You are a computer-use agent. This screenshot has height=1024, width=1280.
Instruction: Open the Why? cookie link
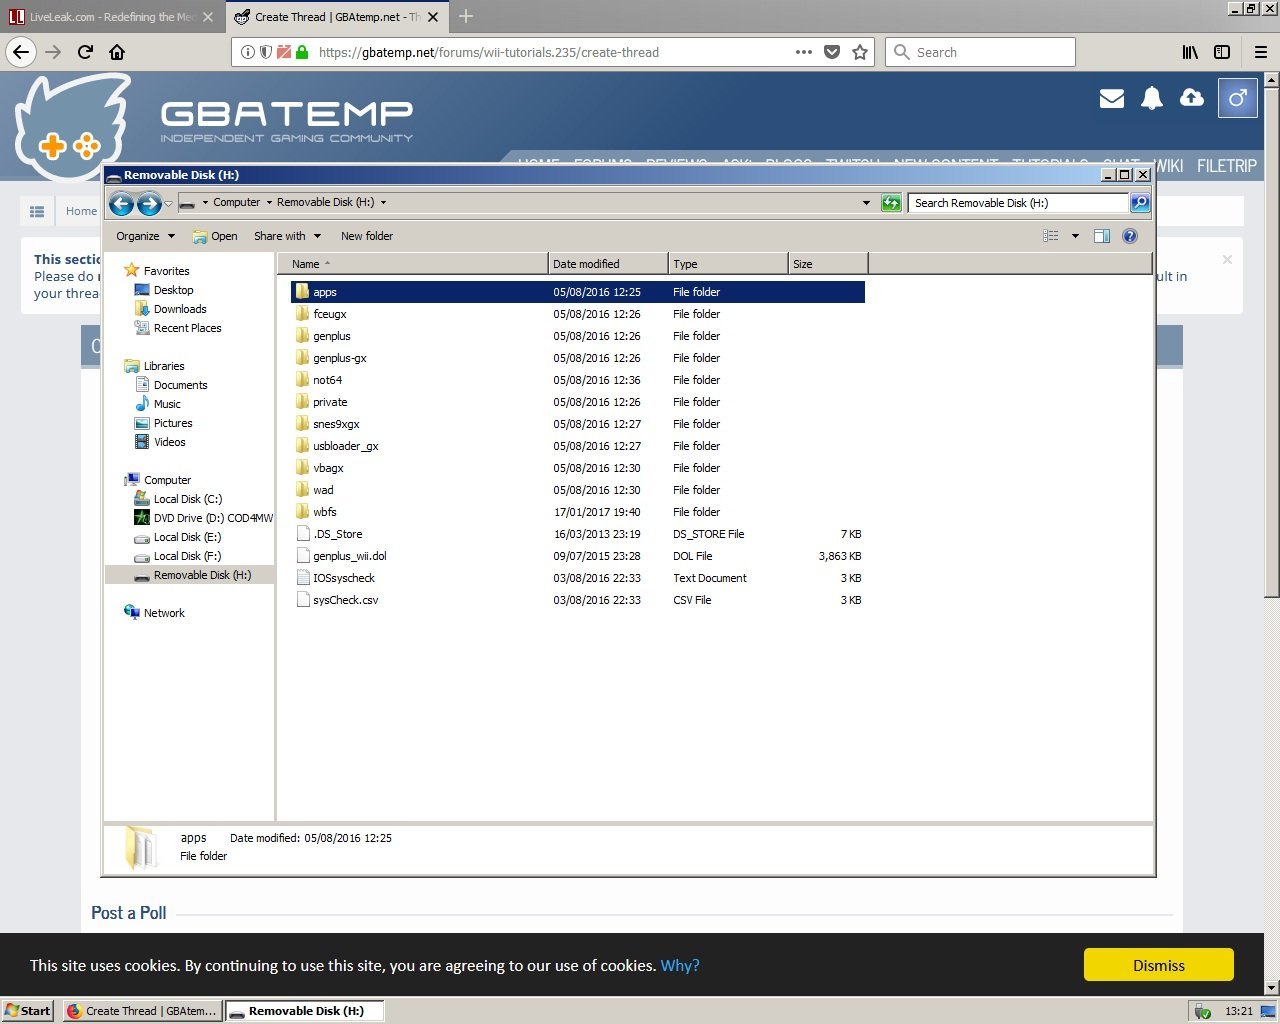click(x=680, y=965)
